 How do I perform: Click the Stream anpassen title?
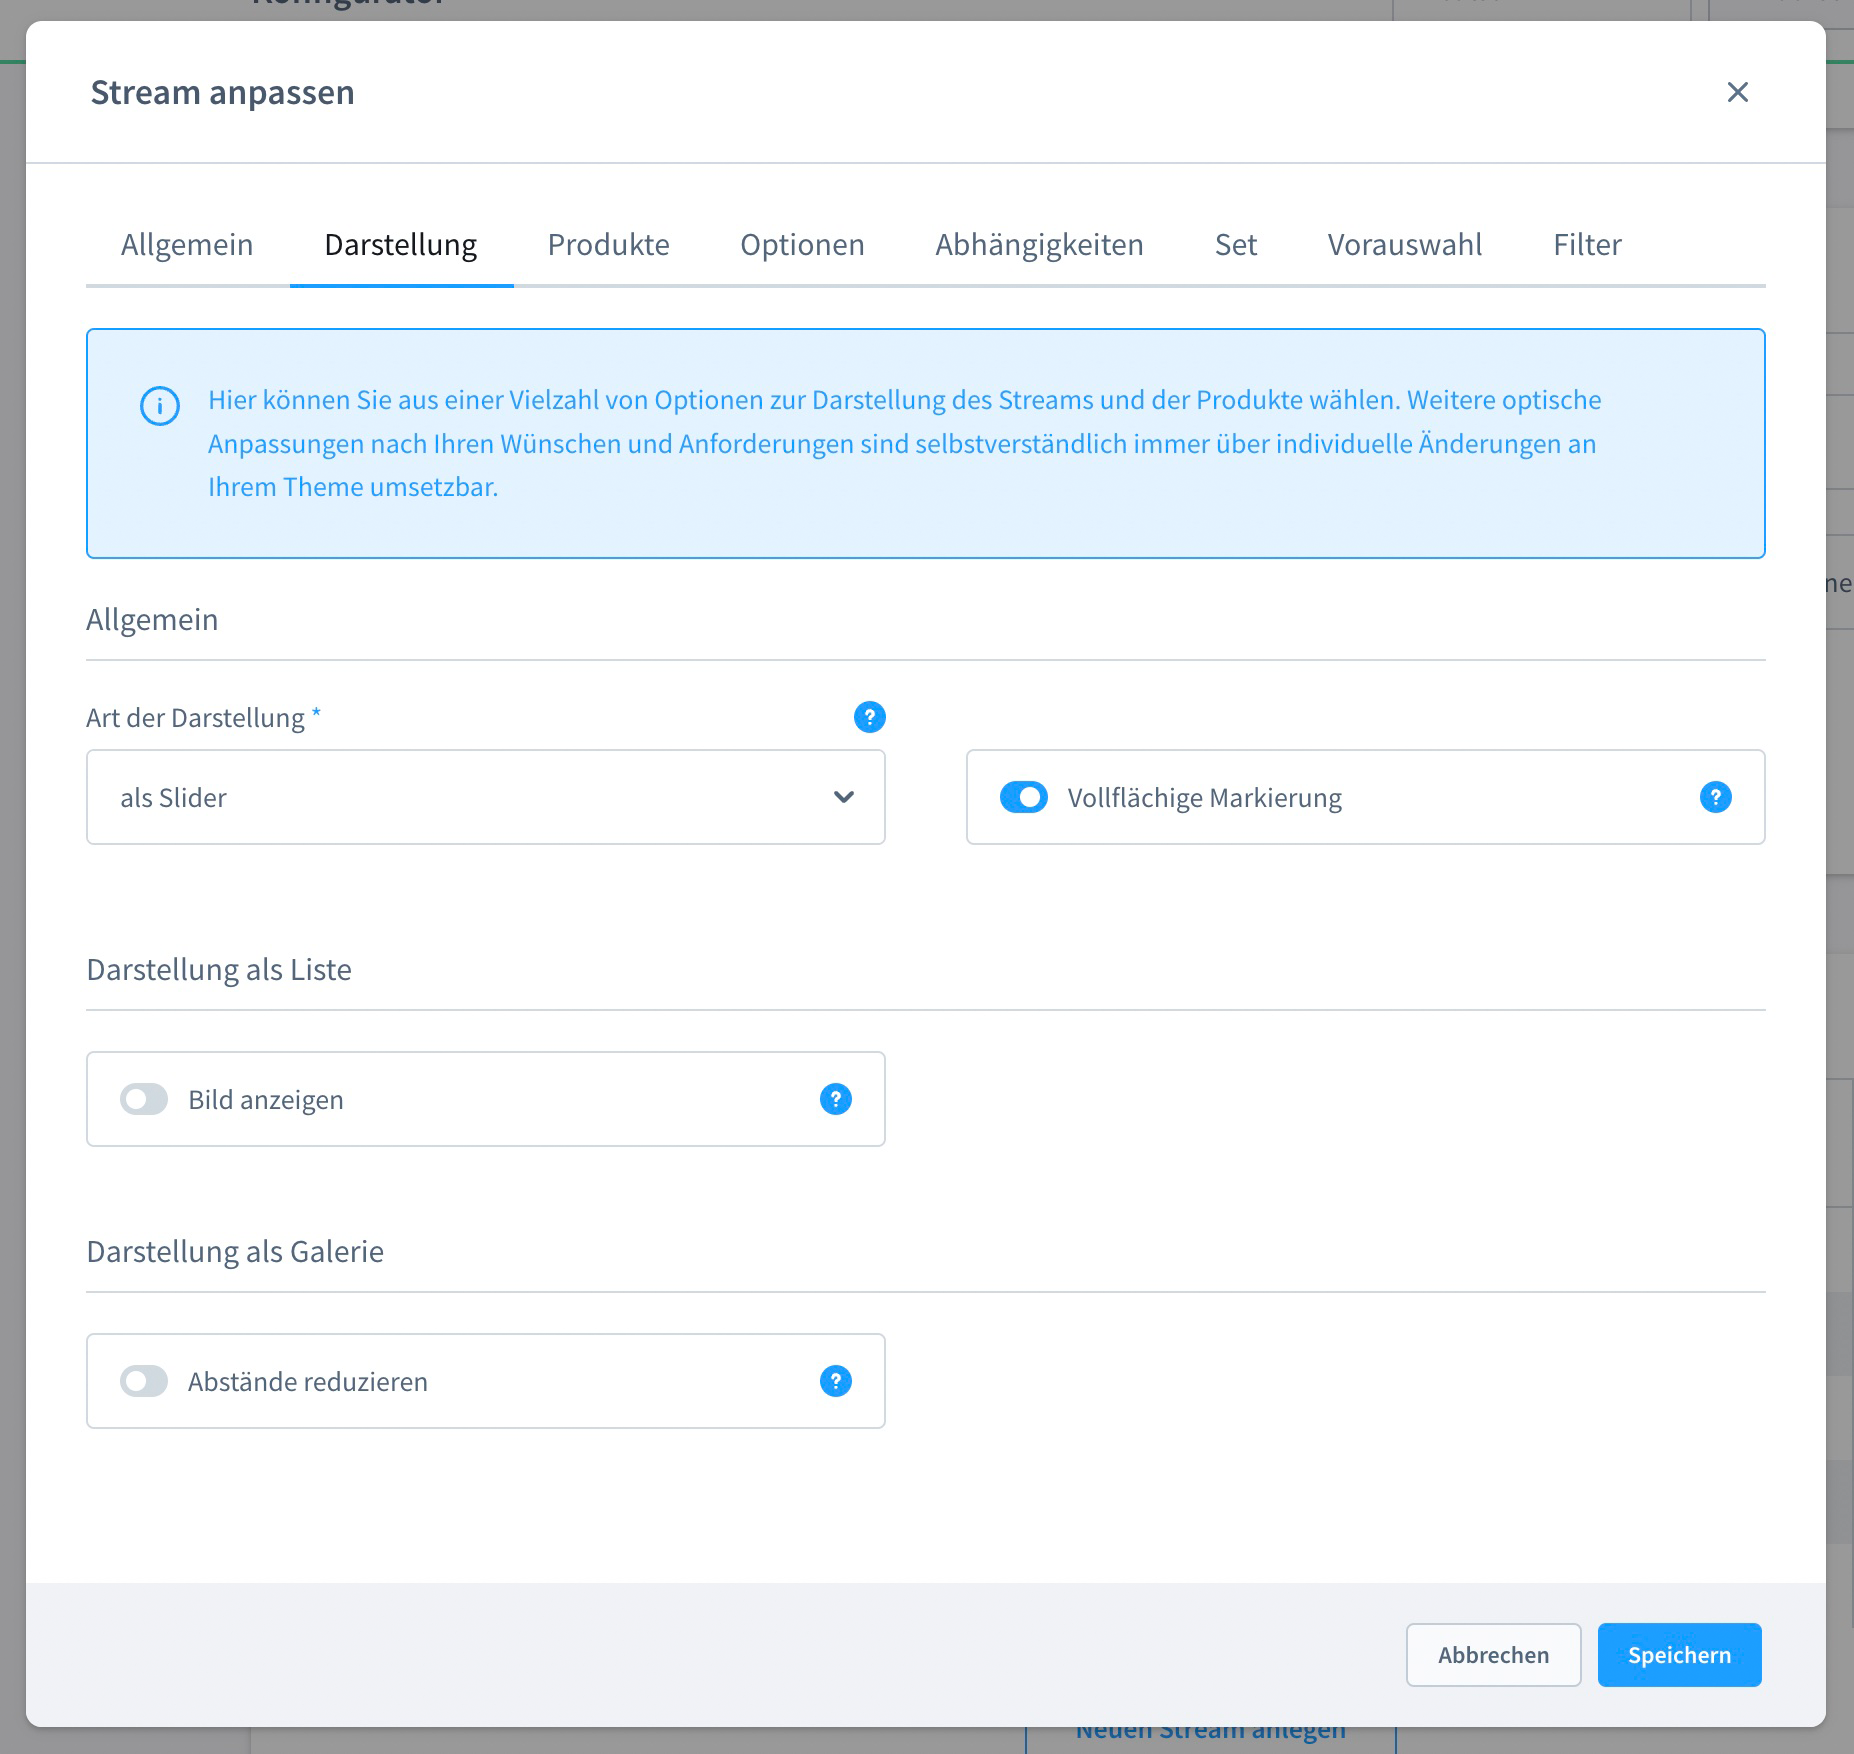click(223, 92)
